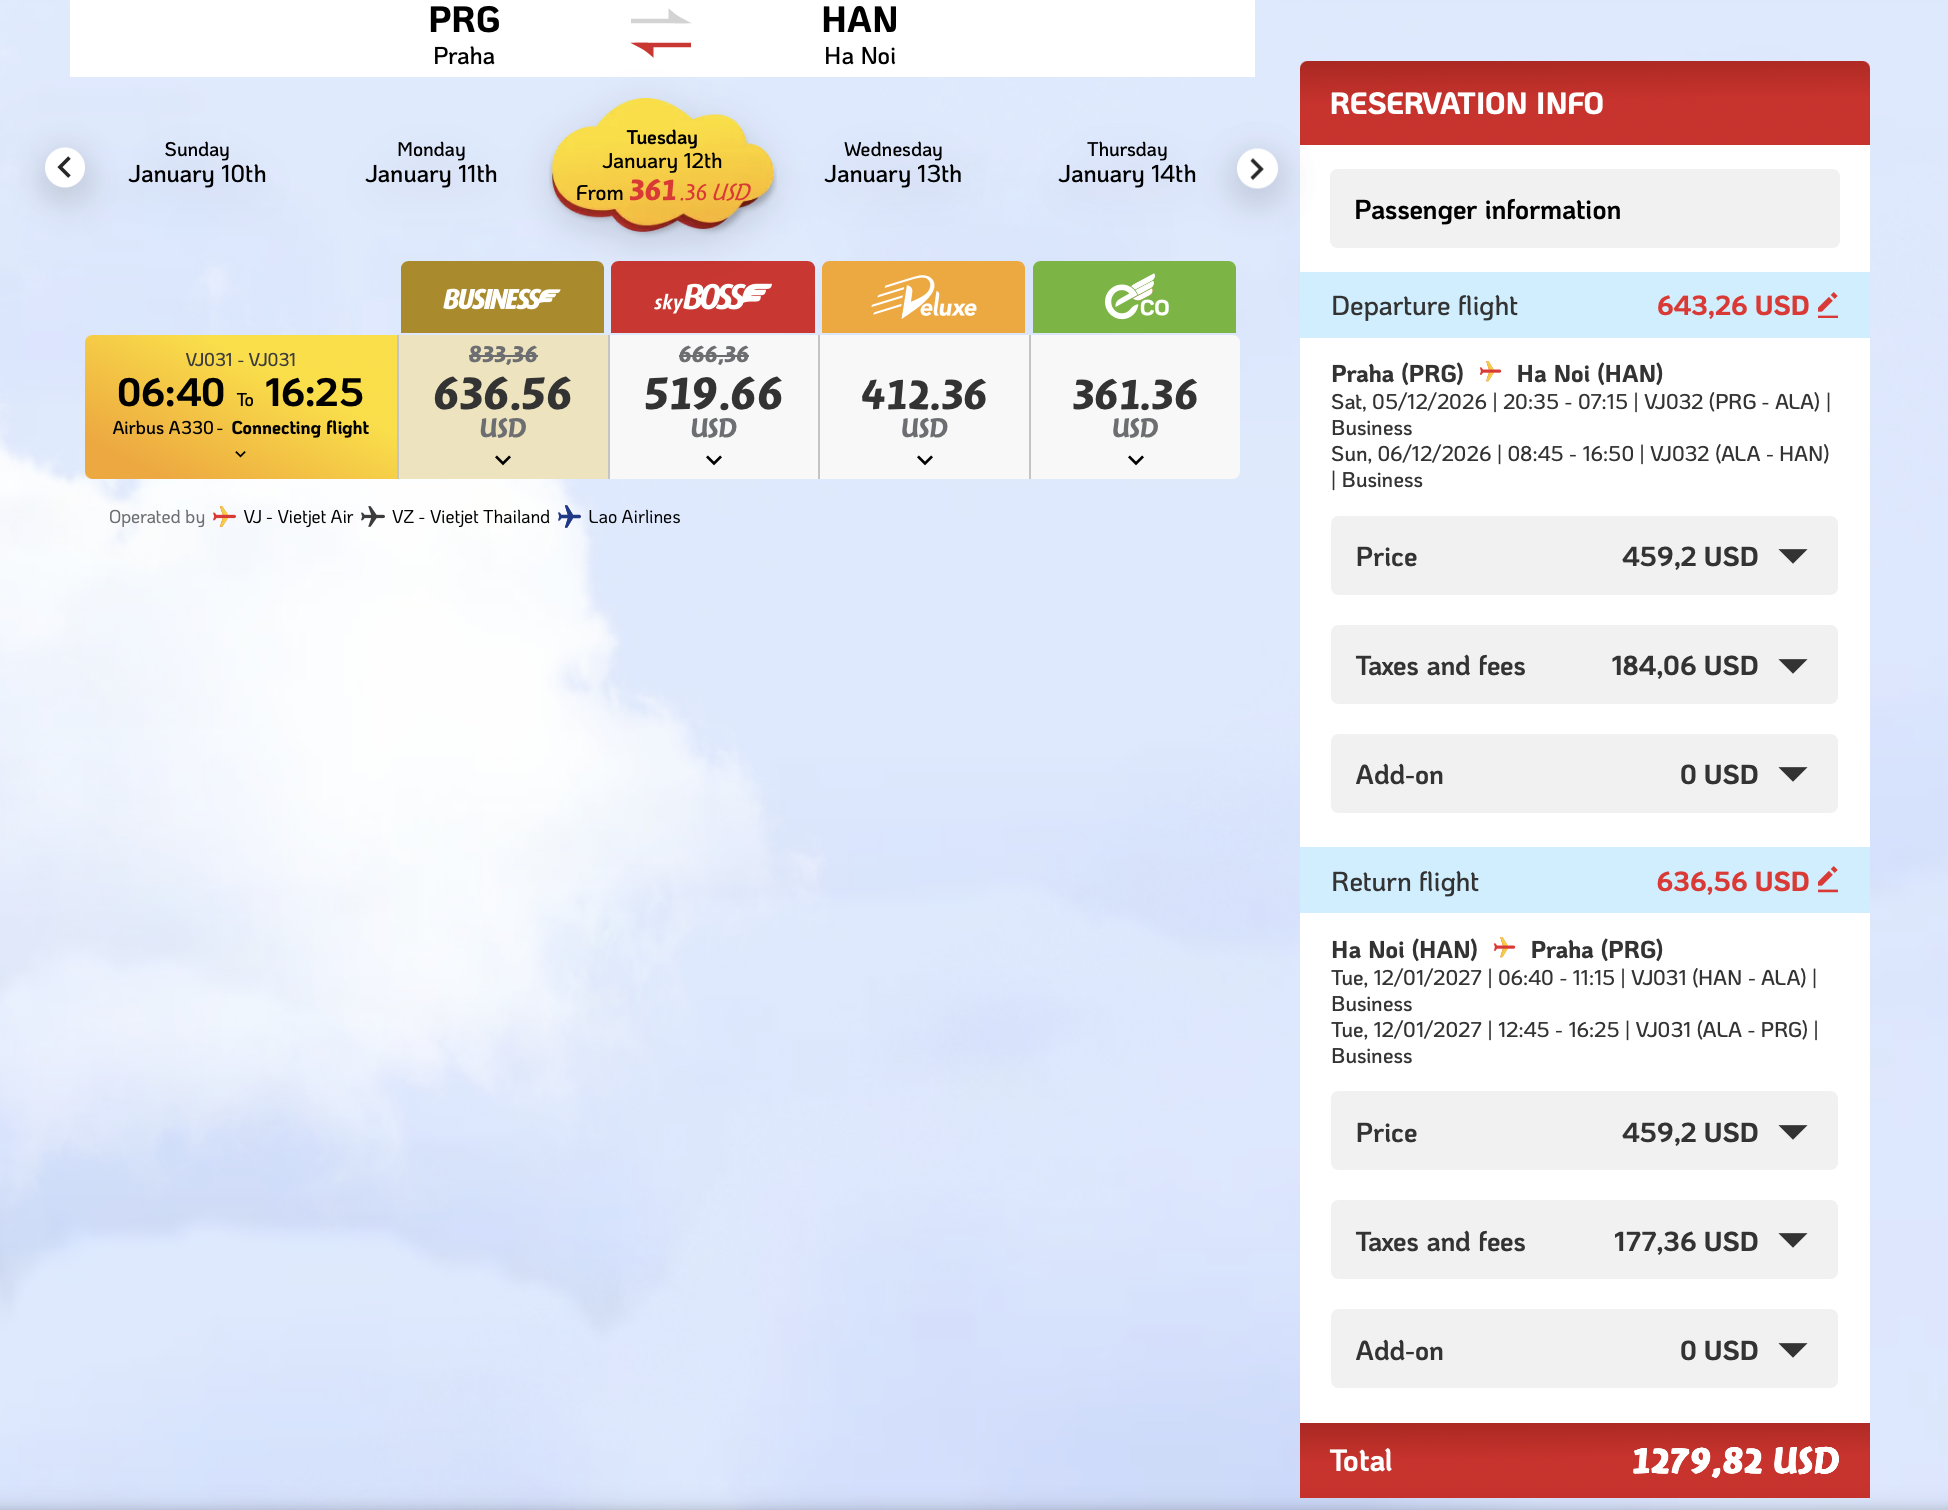The image size is (1948, 1510).
Task: Select the SkyBoss fare class header
Action: (713, 297)
